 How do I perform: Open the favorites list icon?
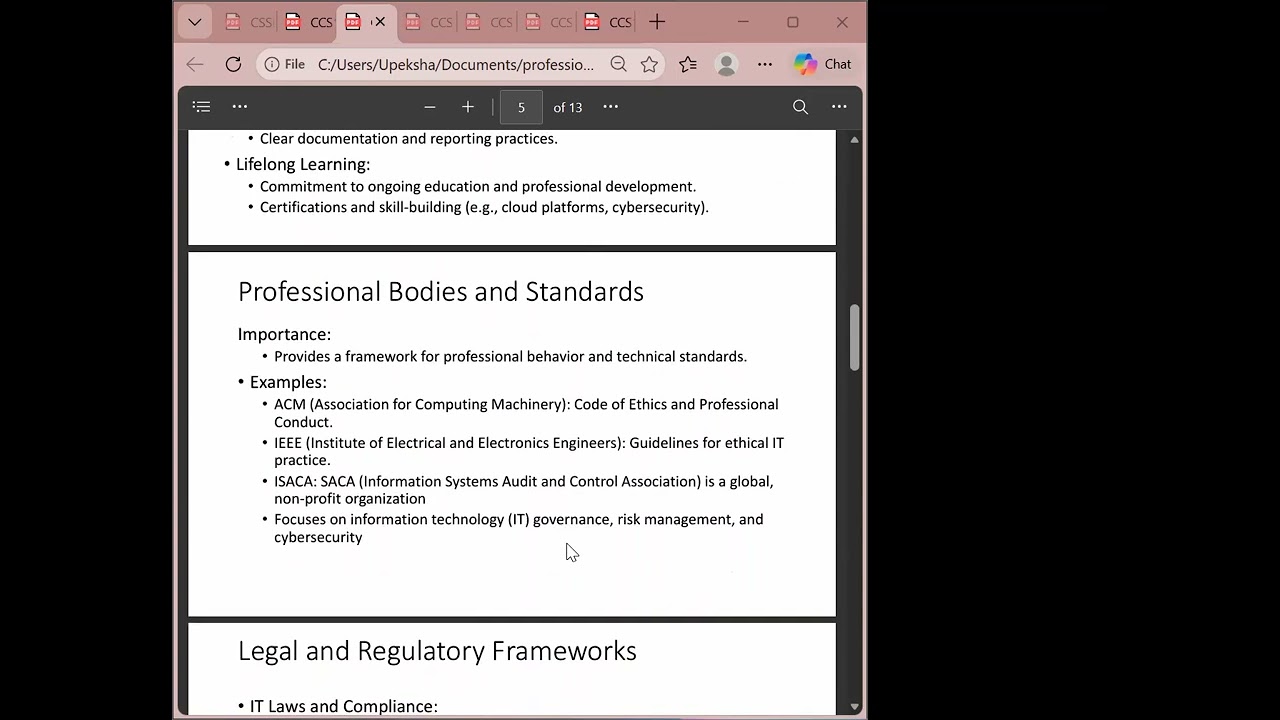point(688,64)
